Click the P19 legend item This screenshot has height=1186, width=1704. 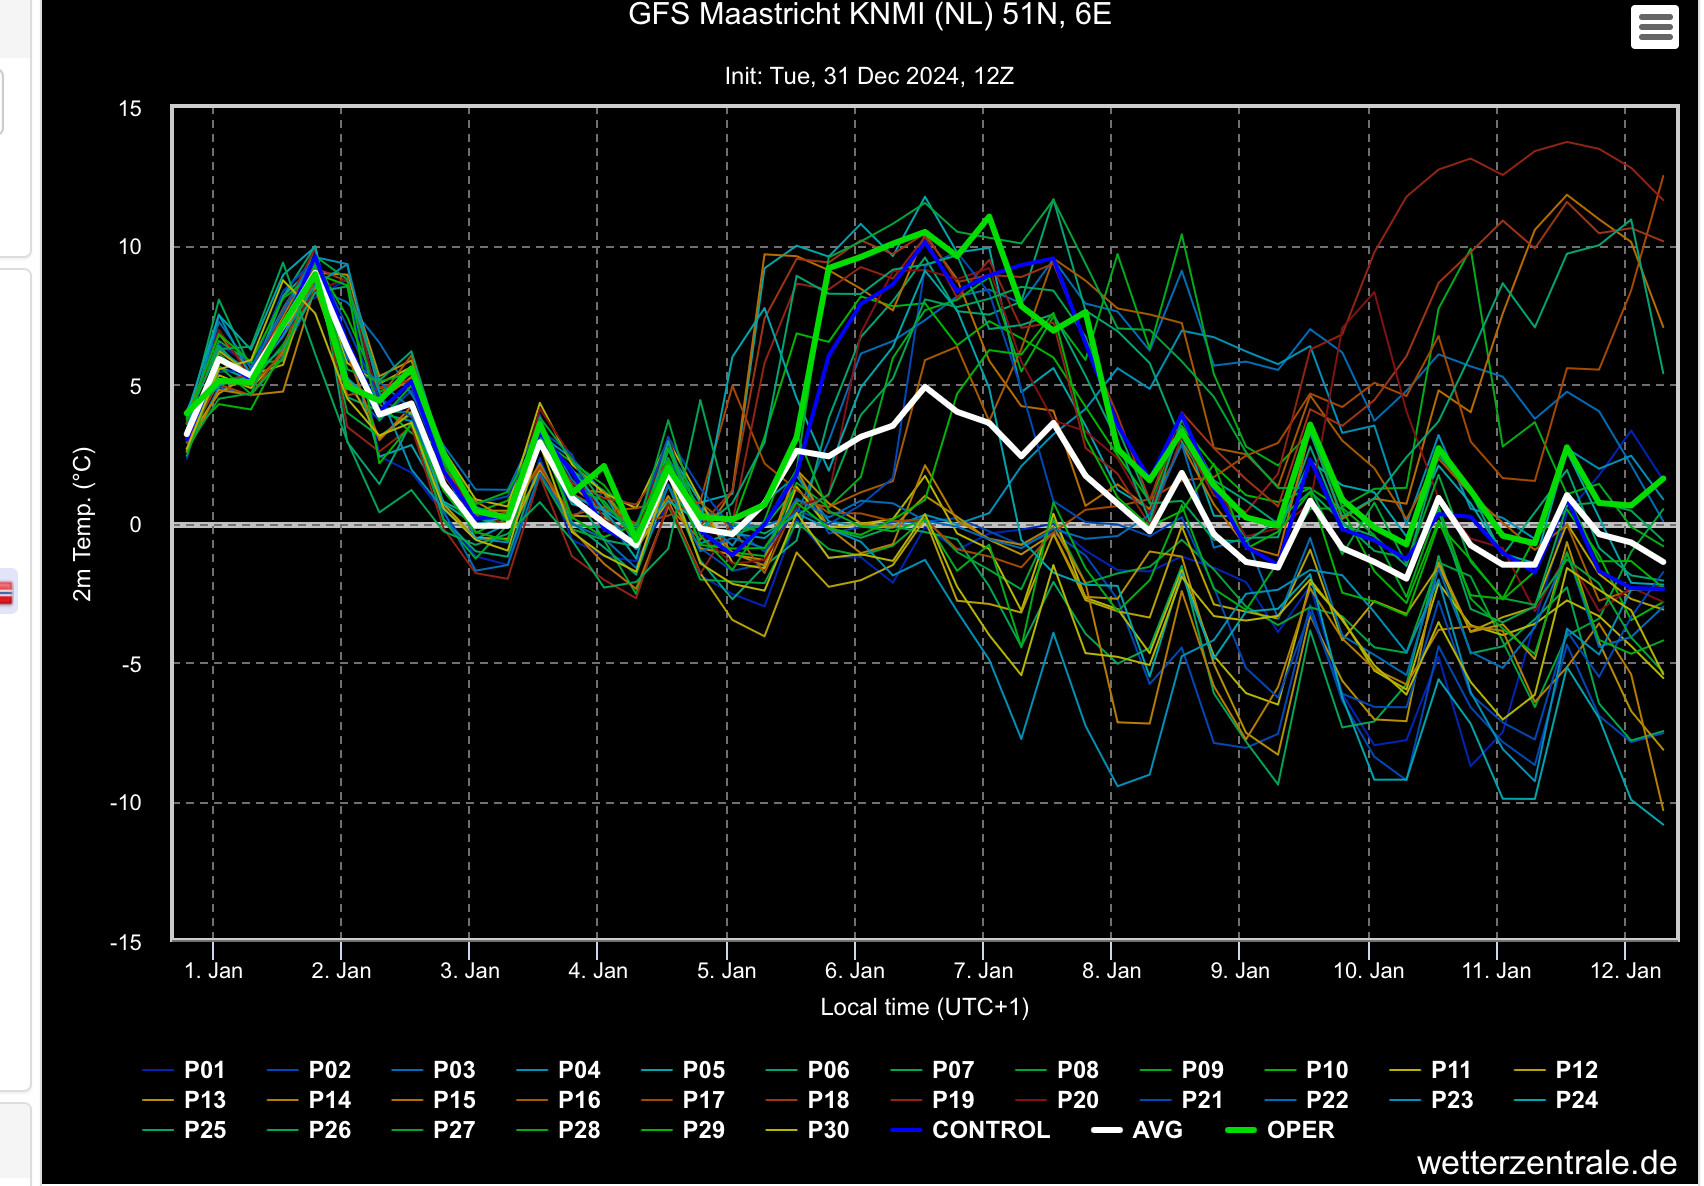(x=932, y=1100)
